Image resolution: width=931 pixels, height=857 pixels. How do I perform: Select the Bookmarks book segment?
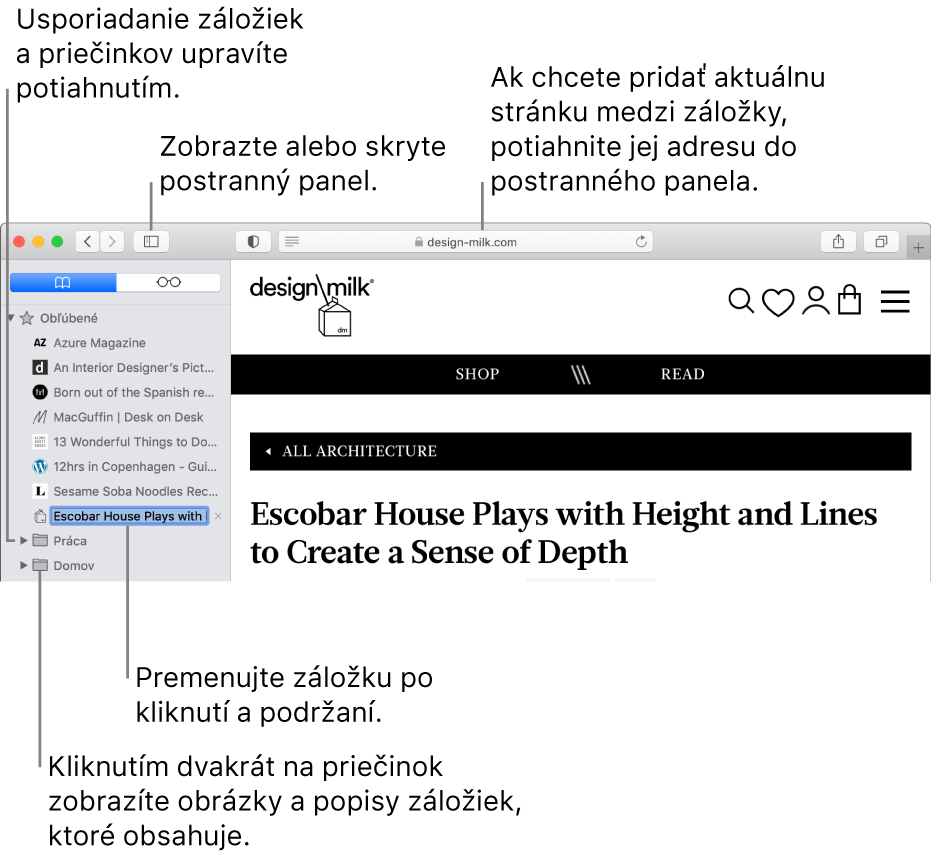pyautogui.click(x=62, y=282)
